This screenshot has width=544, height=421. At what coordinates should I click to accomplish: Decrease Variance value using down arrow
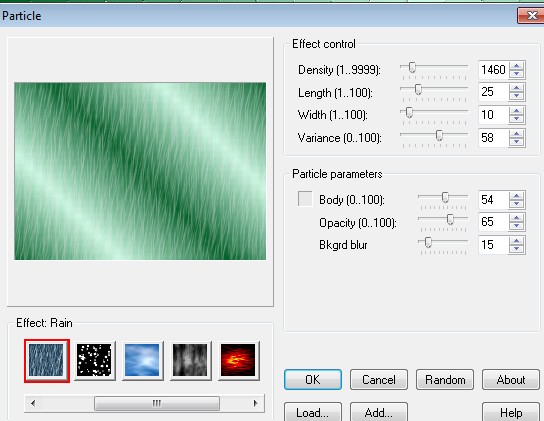pyautogui.click(x=517, y=141)
